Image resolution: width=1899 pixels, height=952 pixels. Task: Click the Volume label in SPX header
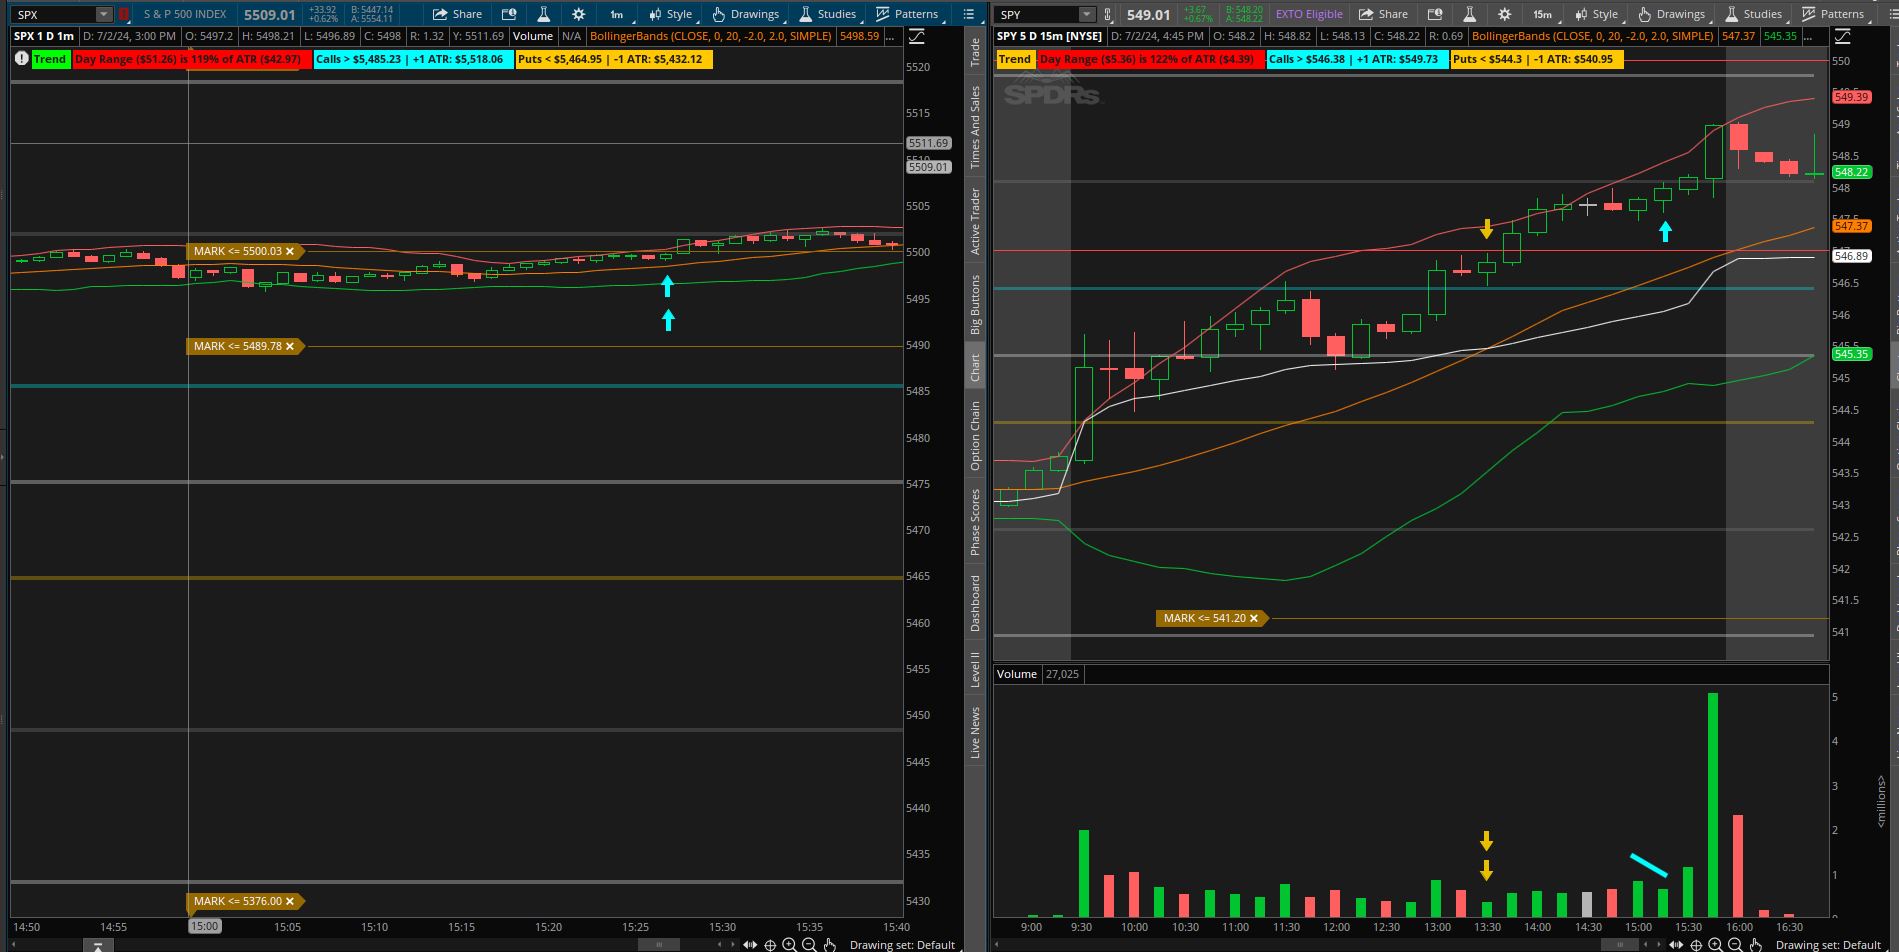click(533, 36)
